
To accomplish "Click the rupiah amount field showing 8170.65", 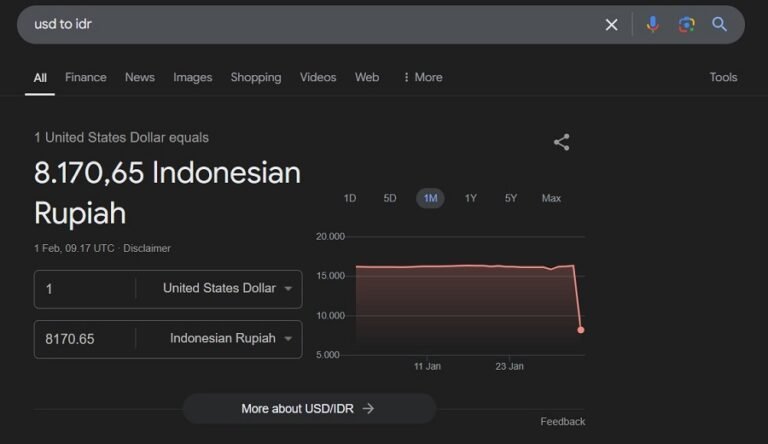I will pyautogui.click(x=84, y=339).
